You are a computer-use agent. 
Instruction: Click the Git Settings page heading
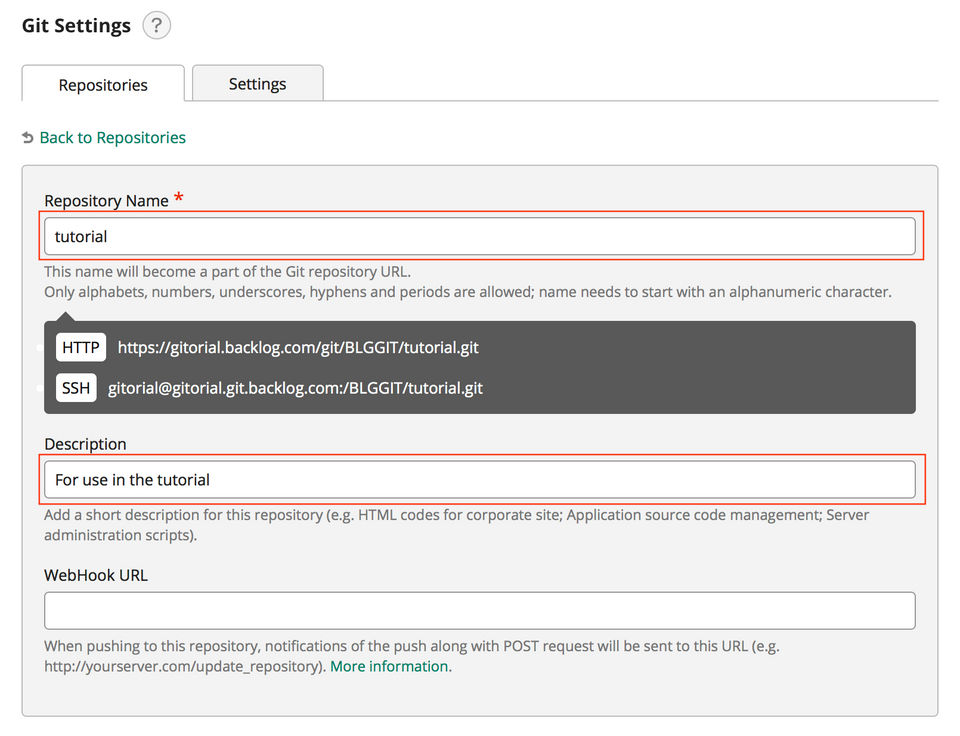coord(76,26)
